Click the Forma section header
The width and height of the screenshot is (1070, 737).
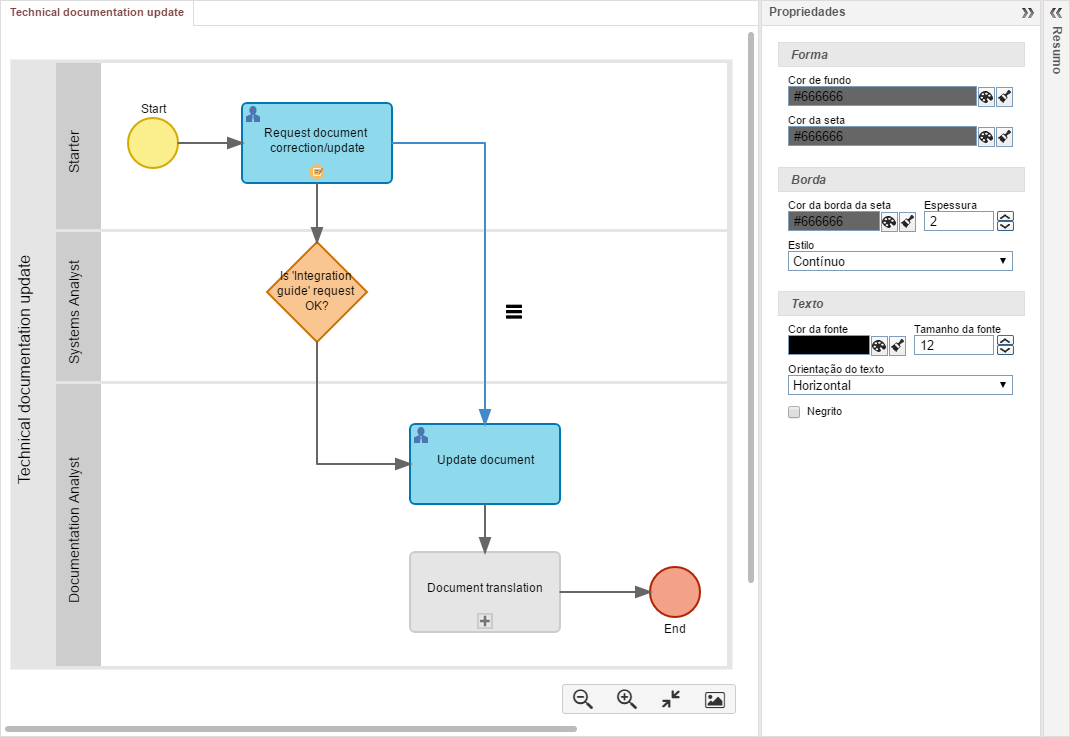pyautogui.click(x=901, y=55)
